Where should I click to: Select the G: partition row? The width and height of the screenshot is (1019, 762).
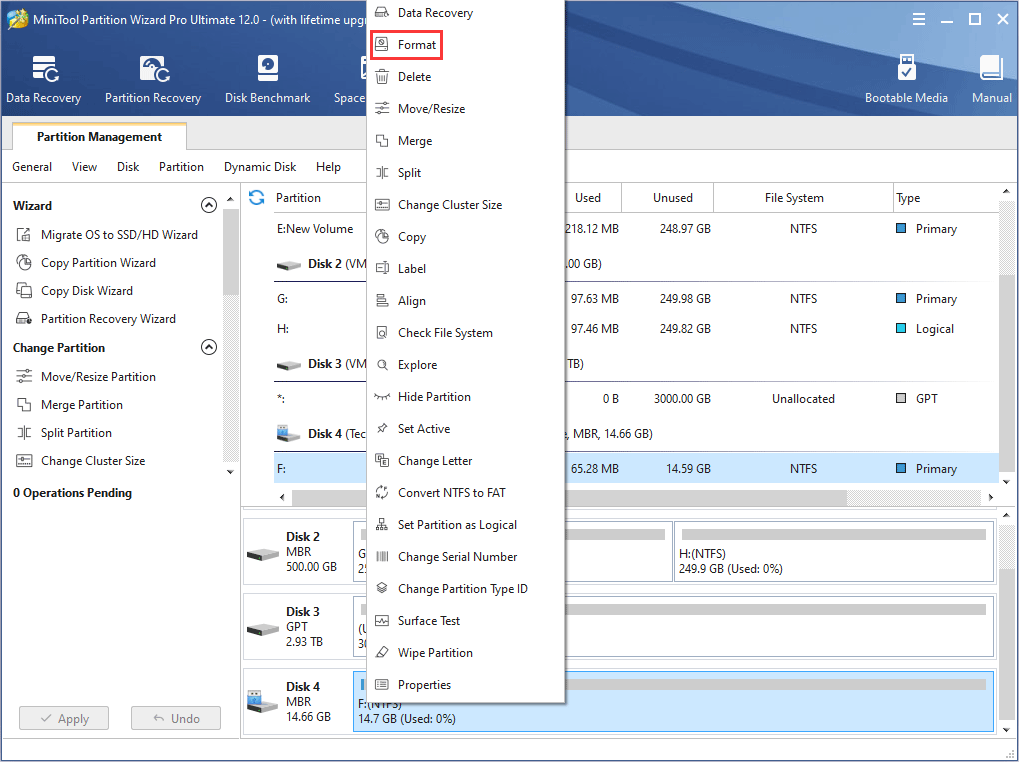pos(636,299)
